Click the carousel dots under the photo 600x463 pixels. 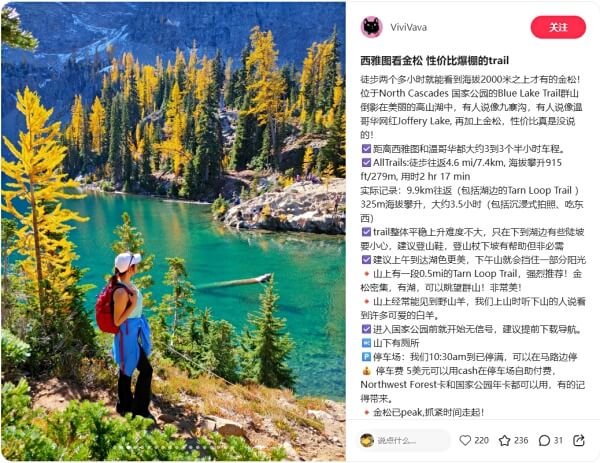197,447
